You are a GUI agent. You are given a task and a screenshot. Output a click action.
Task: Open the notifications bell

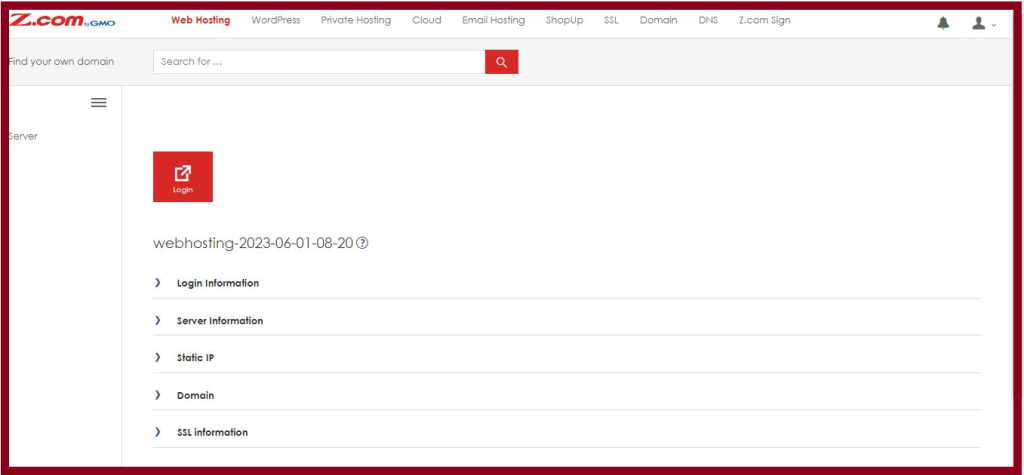point(943,24)
